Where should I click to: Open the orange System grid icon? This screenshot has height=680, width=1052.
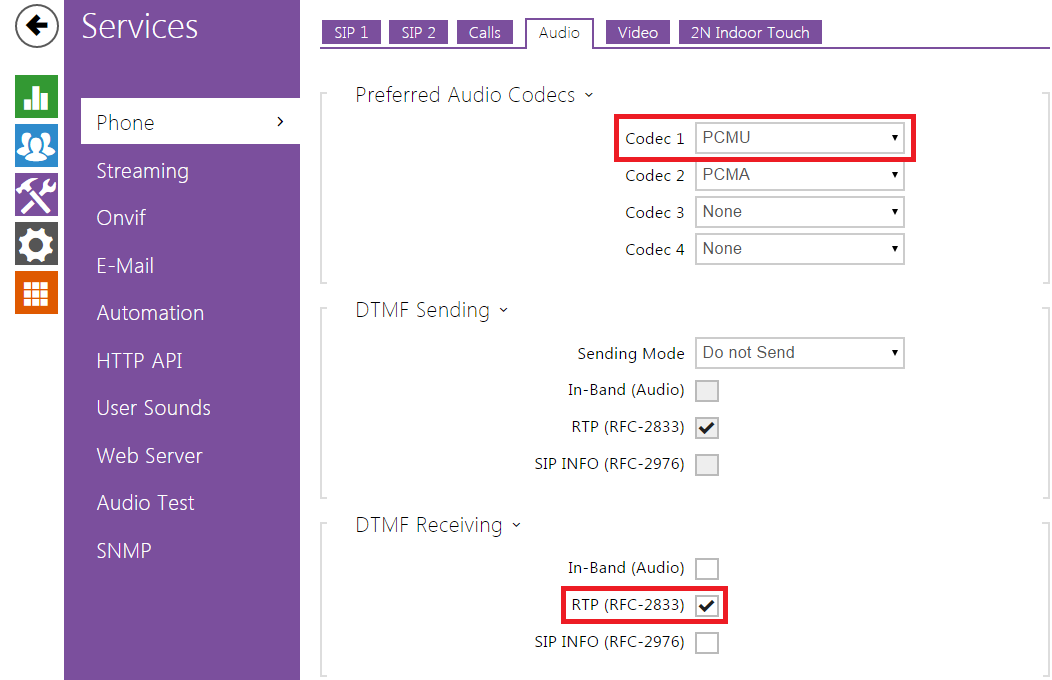click(36, 292)
